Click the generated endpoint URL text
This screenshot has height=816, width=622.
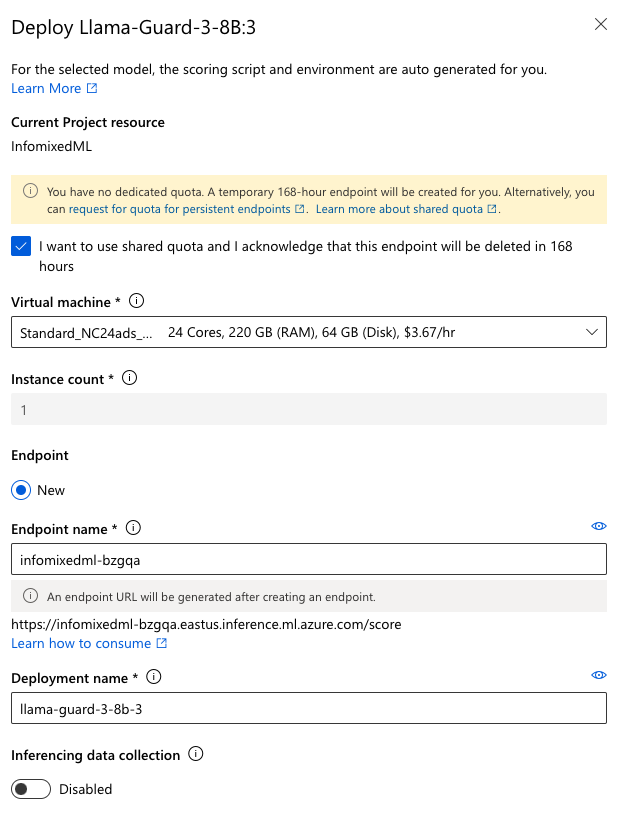tap(206, 624)
